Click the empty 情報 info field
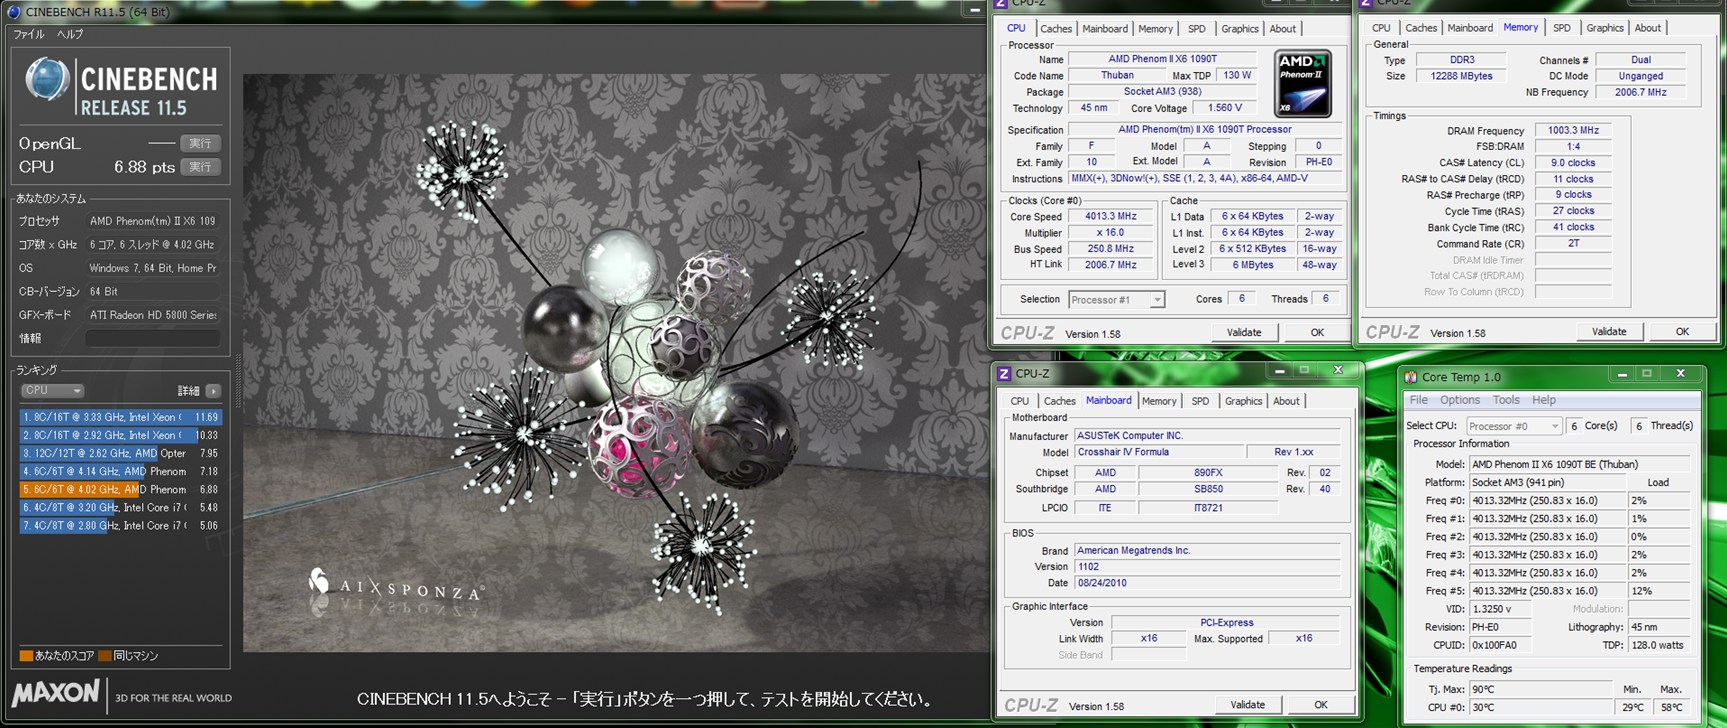Image resolution: width=1727 pixels, height=728 pixels. [152, 338]
